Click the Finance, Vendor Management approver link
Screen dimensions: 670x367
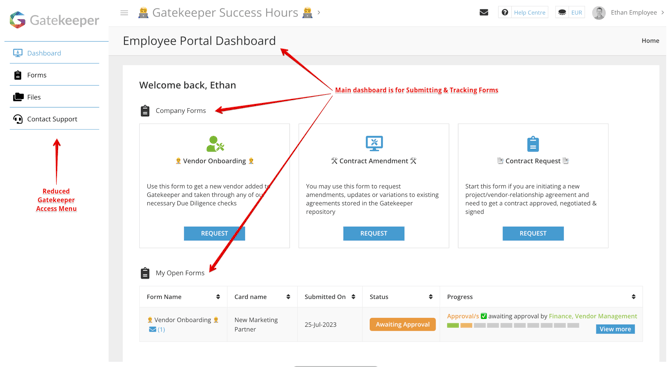click(593, 316)
